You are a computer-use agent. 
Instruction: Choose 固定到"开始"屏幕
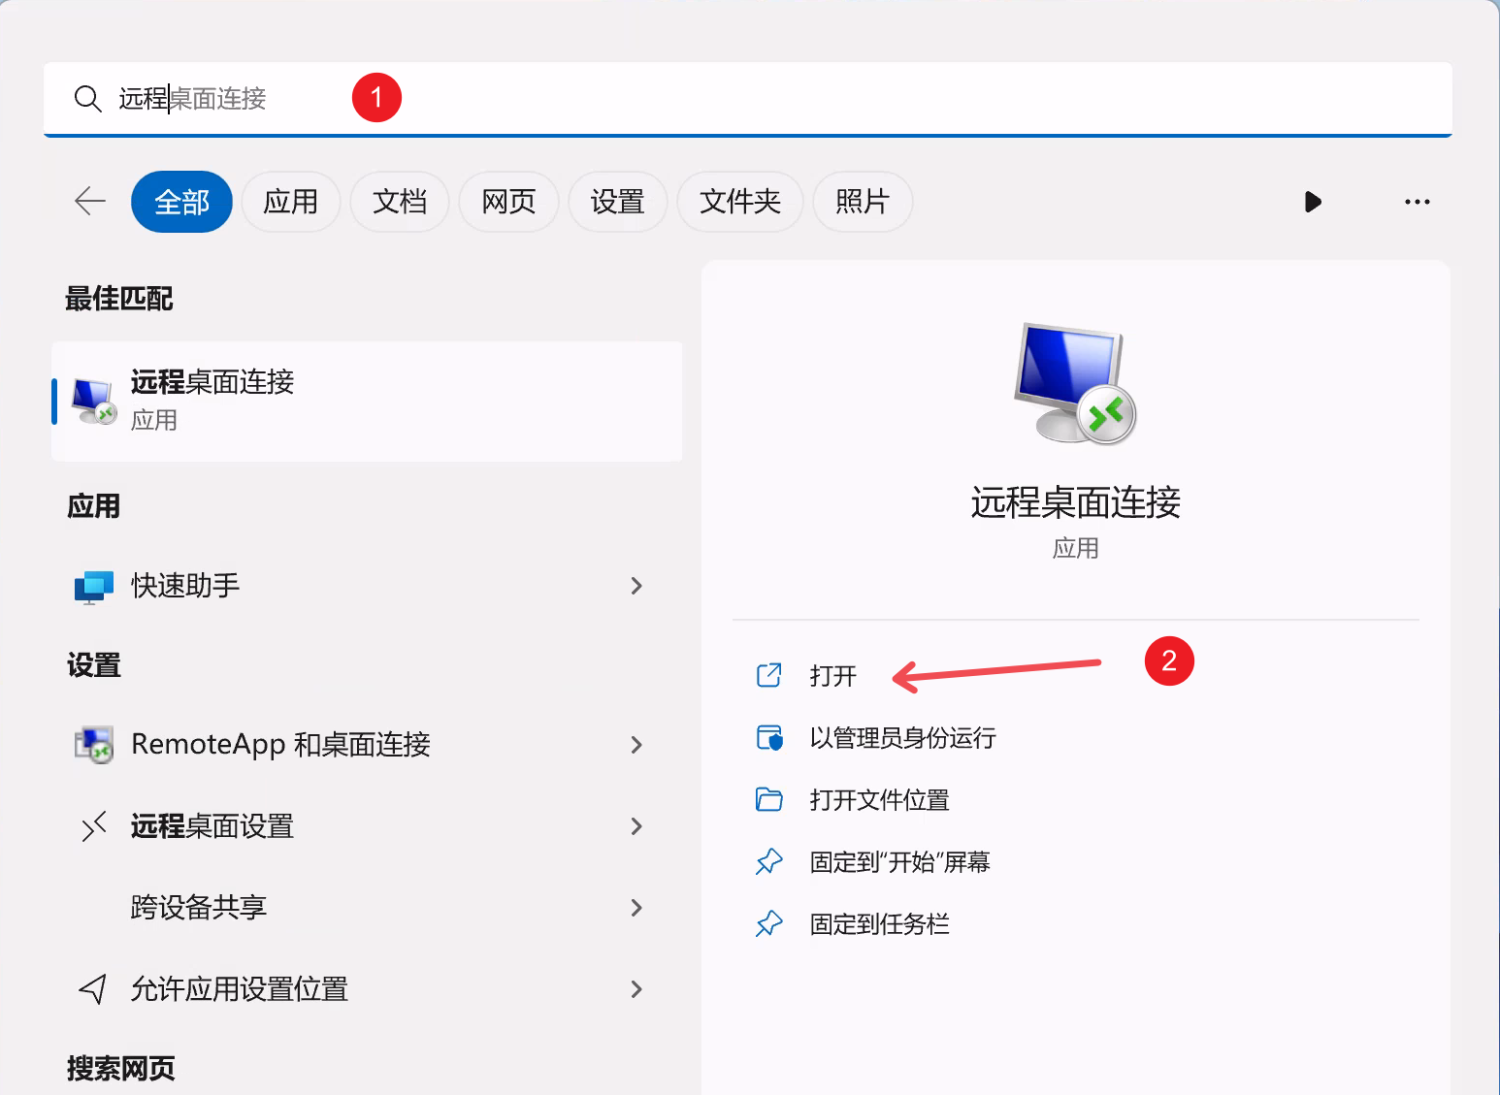pyautogui.click(x=900, y=862)
